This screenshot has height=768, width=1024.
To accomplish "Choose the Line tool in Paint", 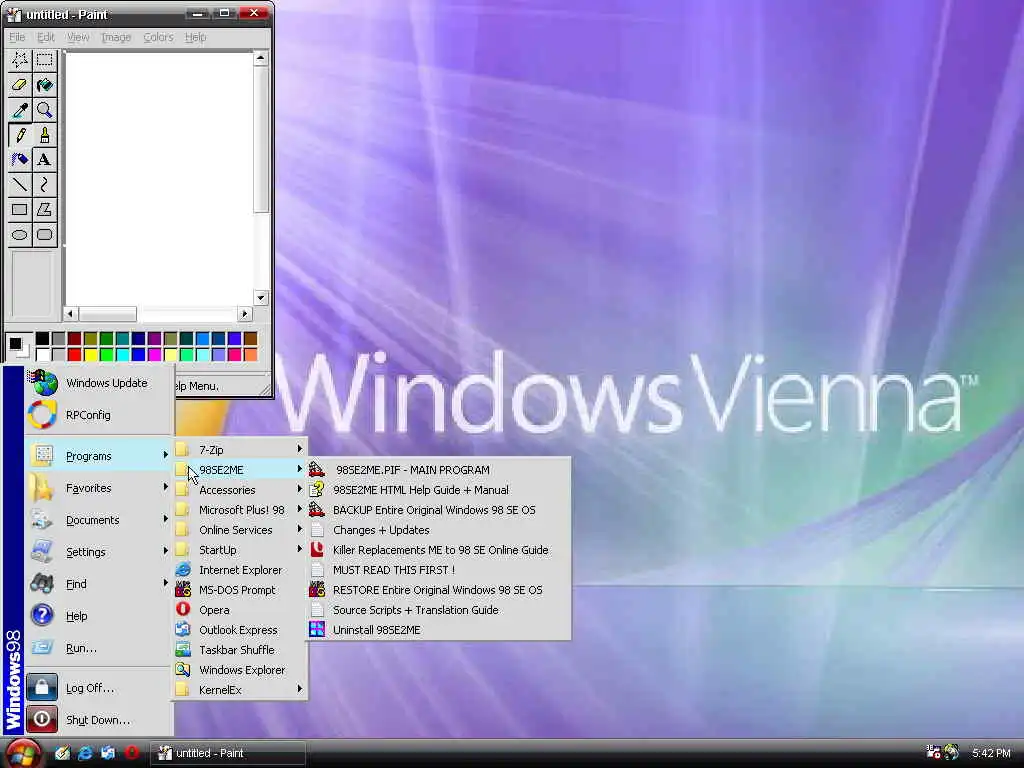I will 20,184.
